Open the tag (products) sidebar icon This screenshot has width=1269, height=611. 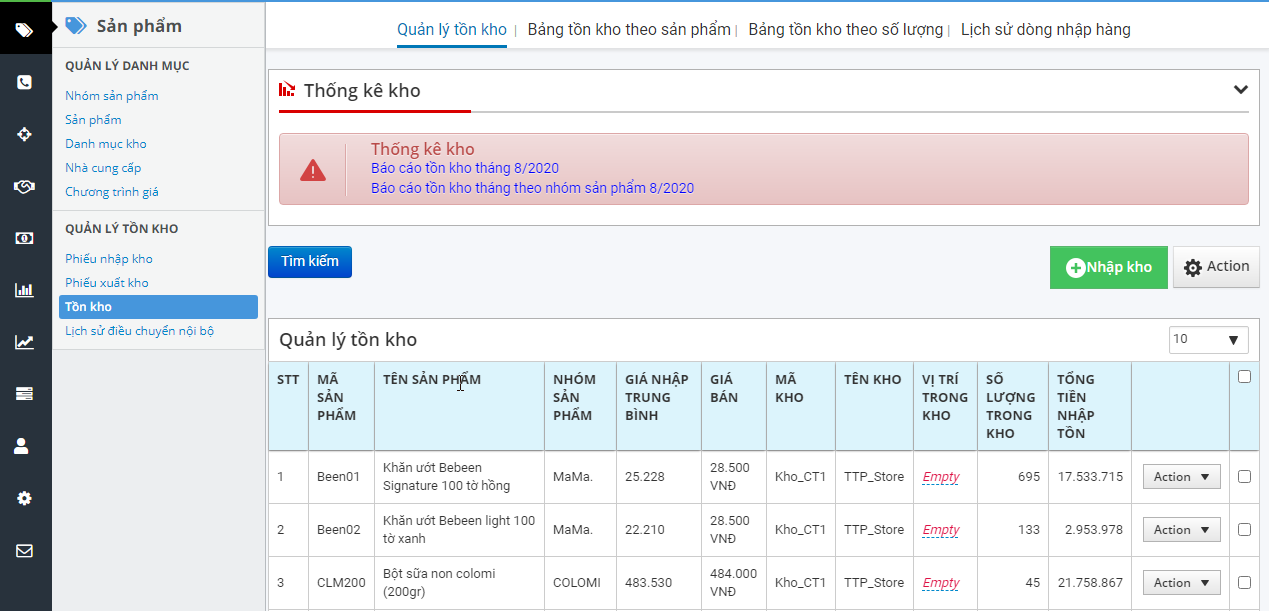click(x=24, y=30)
